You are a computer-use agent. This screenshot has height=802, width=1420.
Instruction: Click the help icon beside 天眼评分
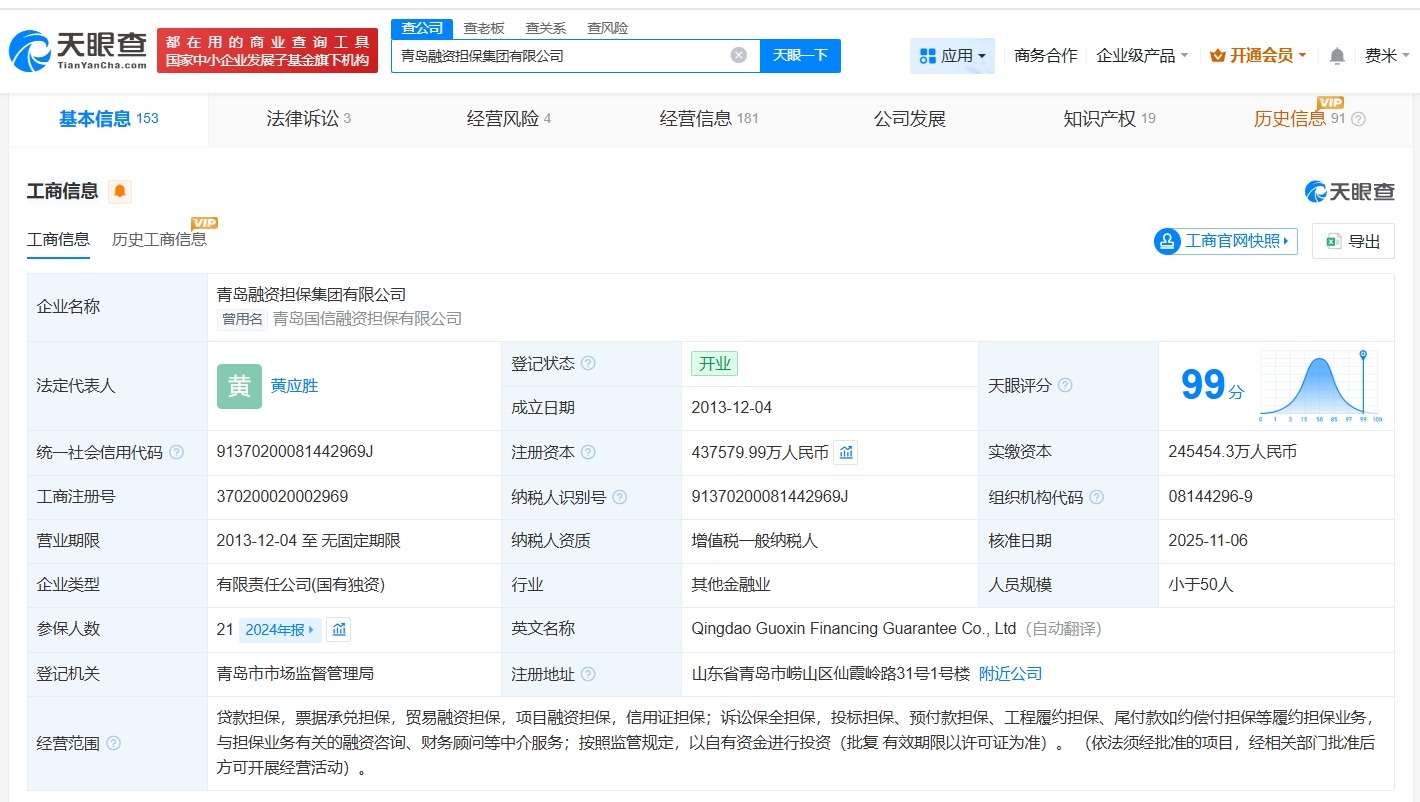[1065, 385]
